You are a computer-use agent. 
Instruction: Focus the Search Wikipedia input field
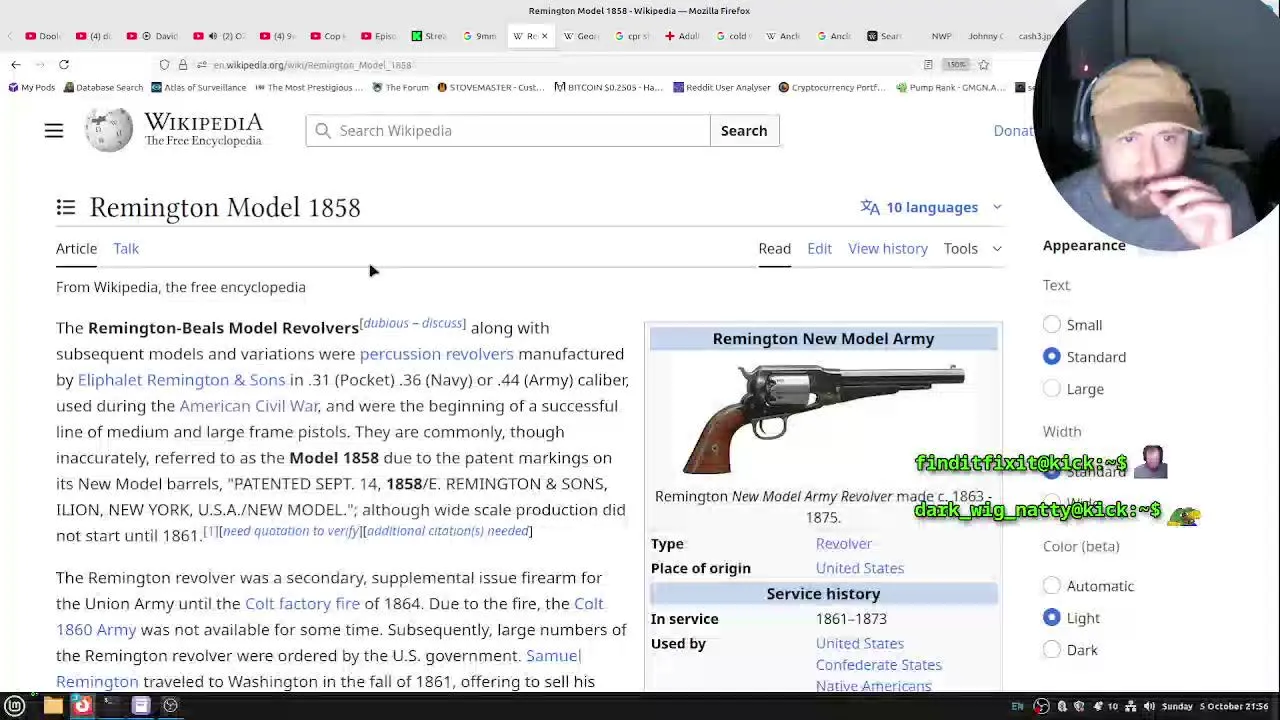pyautogui.click(x=508, y=131)
